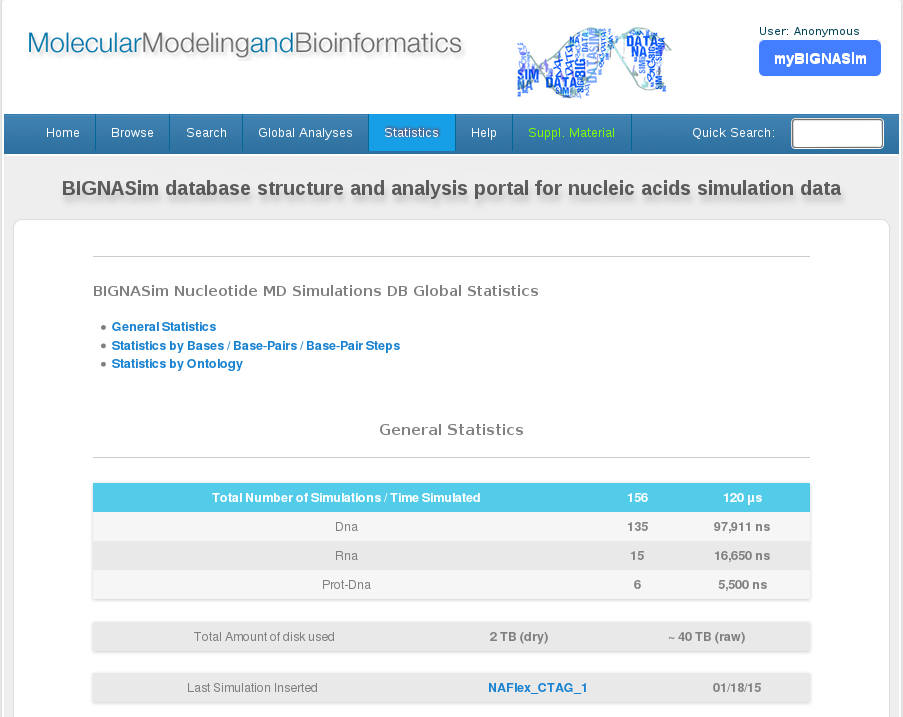Open the Help menu item
This screenshot has width=903, height=717.
pos(484,133)
